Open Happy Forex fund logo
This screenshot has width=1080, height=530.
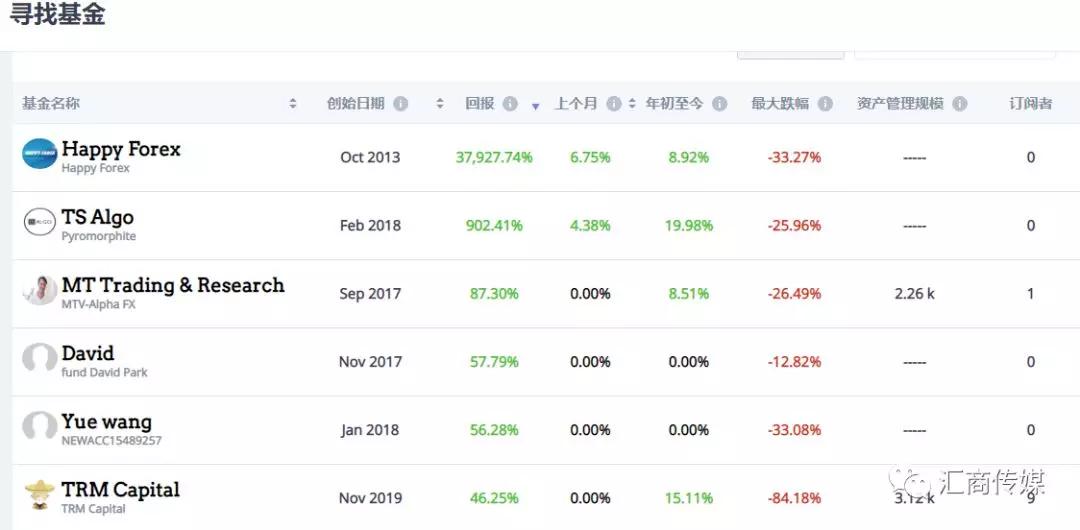[x=39, y=154]
